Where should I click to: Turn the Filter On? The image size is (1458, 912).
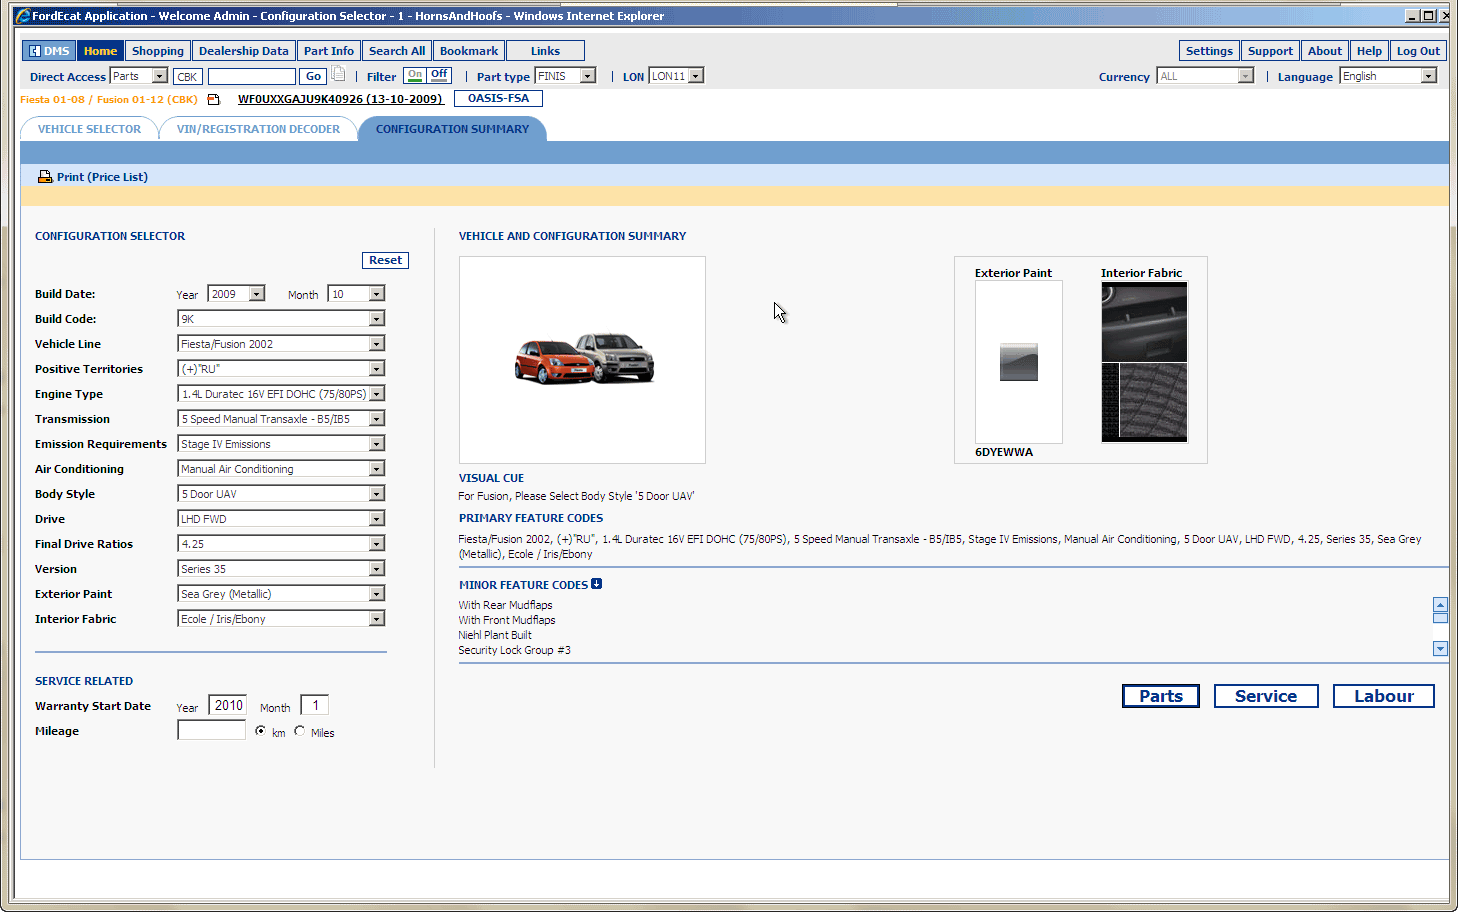(415, 75)
